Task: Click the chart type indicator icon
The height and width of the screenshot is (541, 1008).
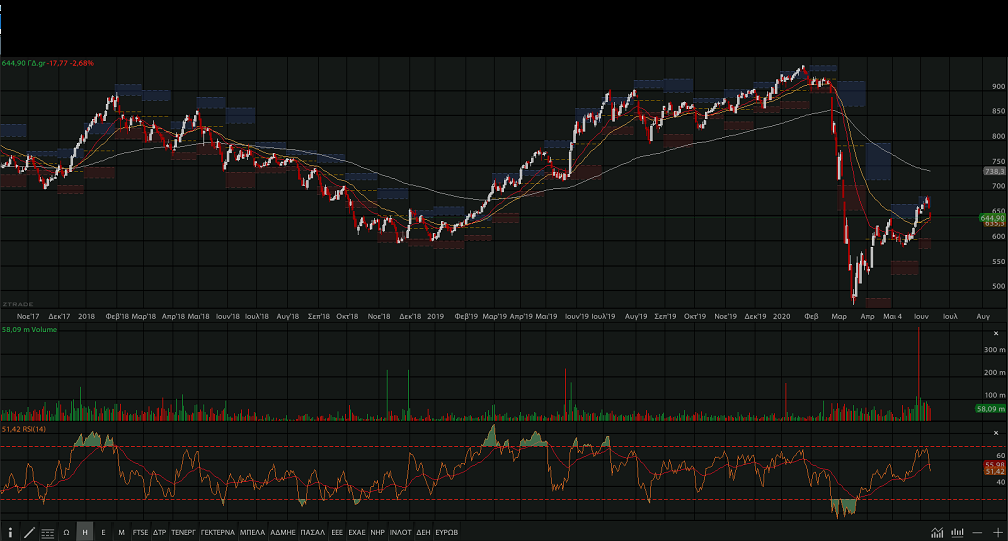Action: [937, 532]
